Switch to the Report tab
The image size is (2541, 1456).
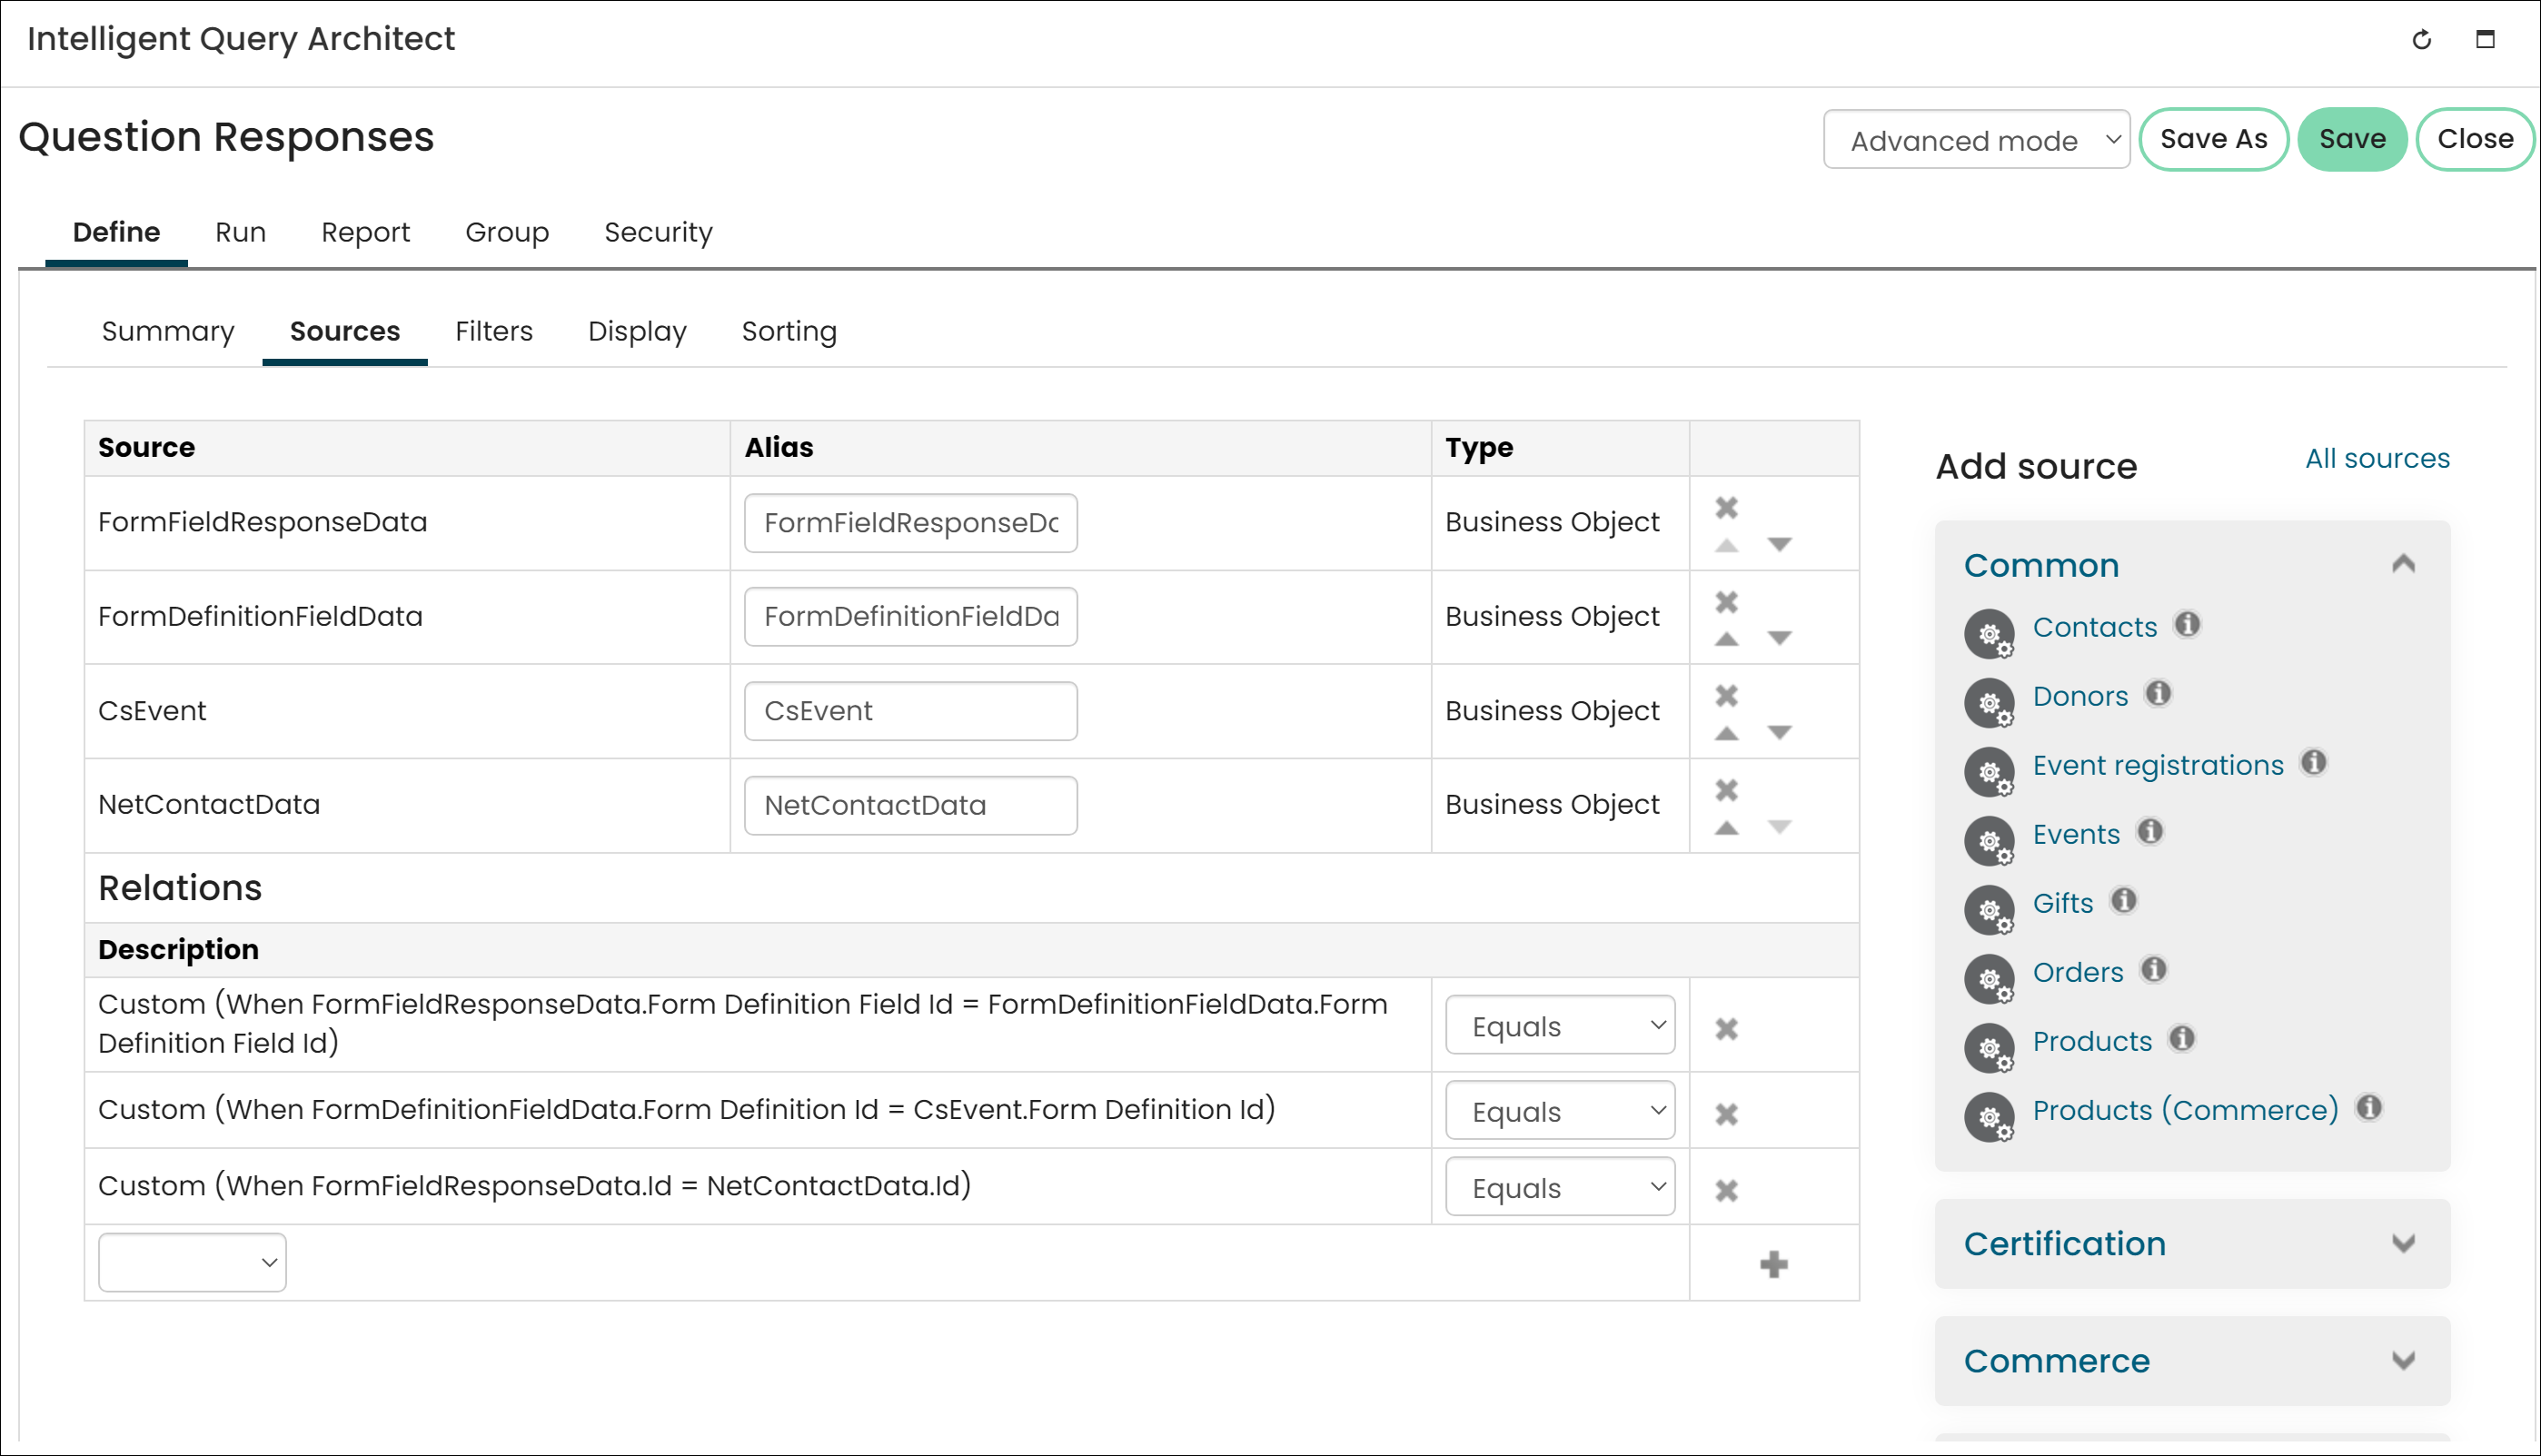pyautogui.click(x=365, y=232)
